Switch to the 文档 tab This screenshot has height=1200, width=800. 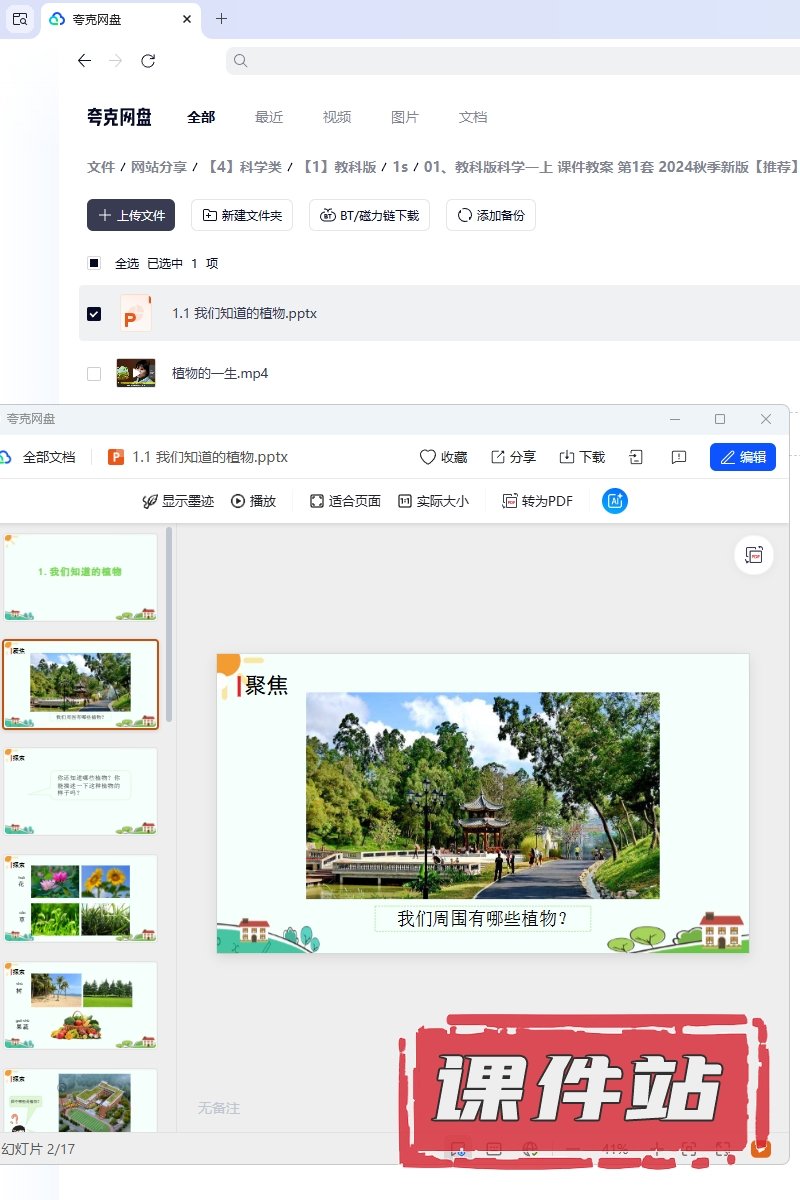coord(473,117)
